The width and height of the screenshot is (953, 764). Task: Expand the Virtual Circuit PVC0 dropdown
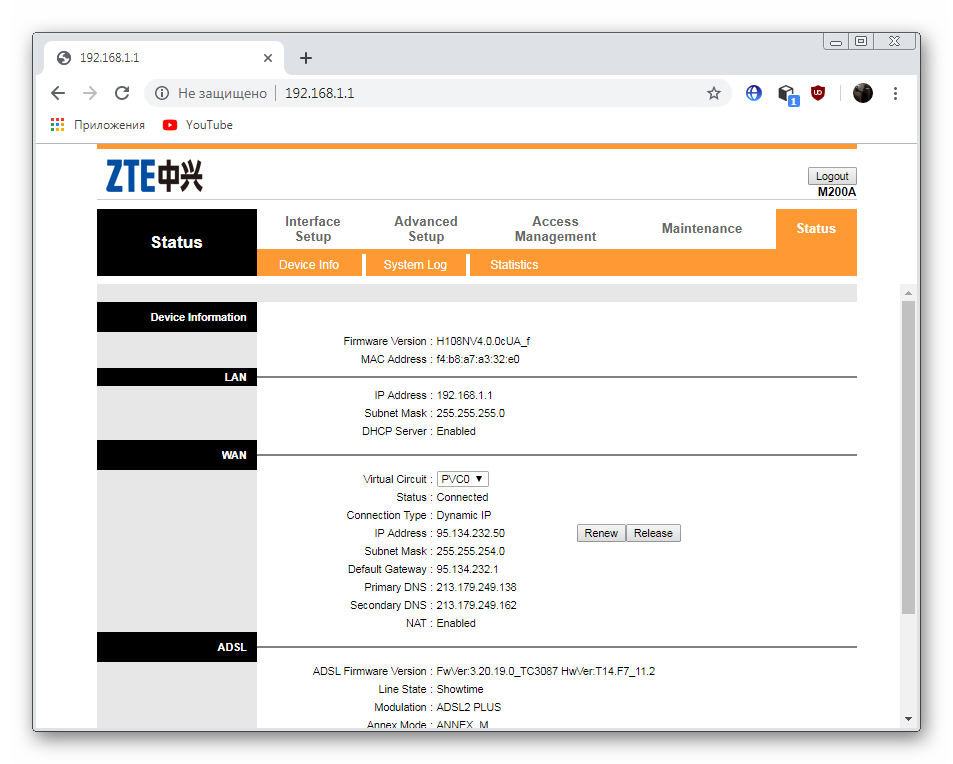click(x=463, y=479)
